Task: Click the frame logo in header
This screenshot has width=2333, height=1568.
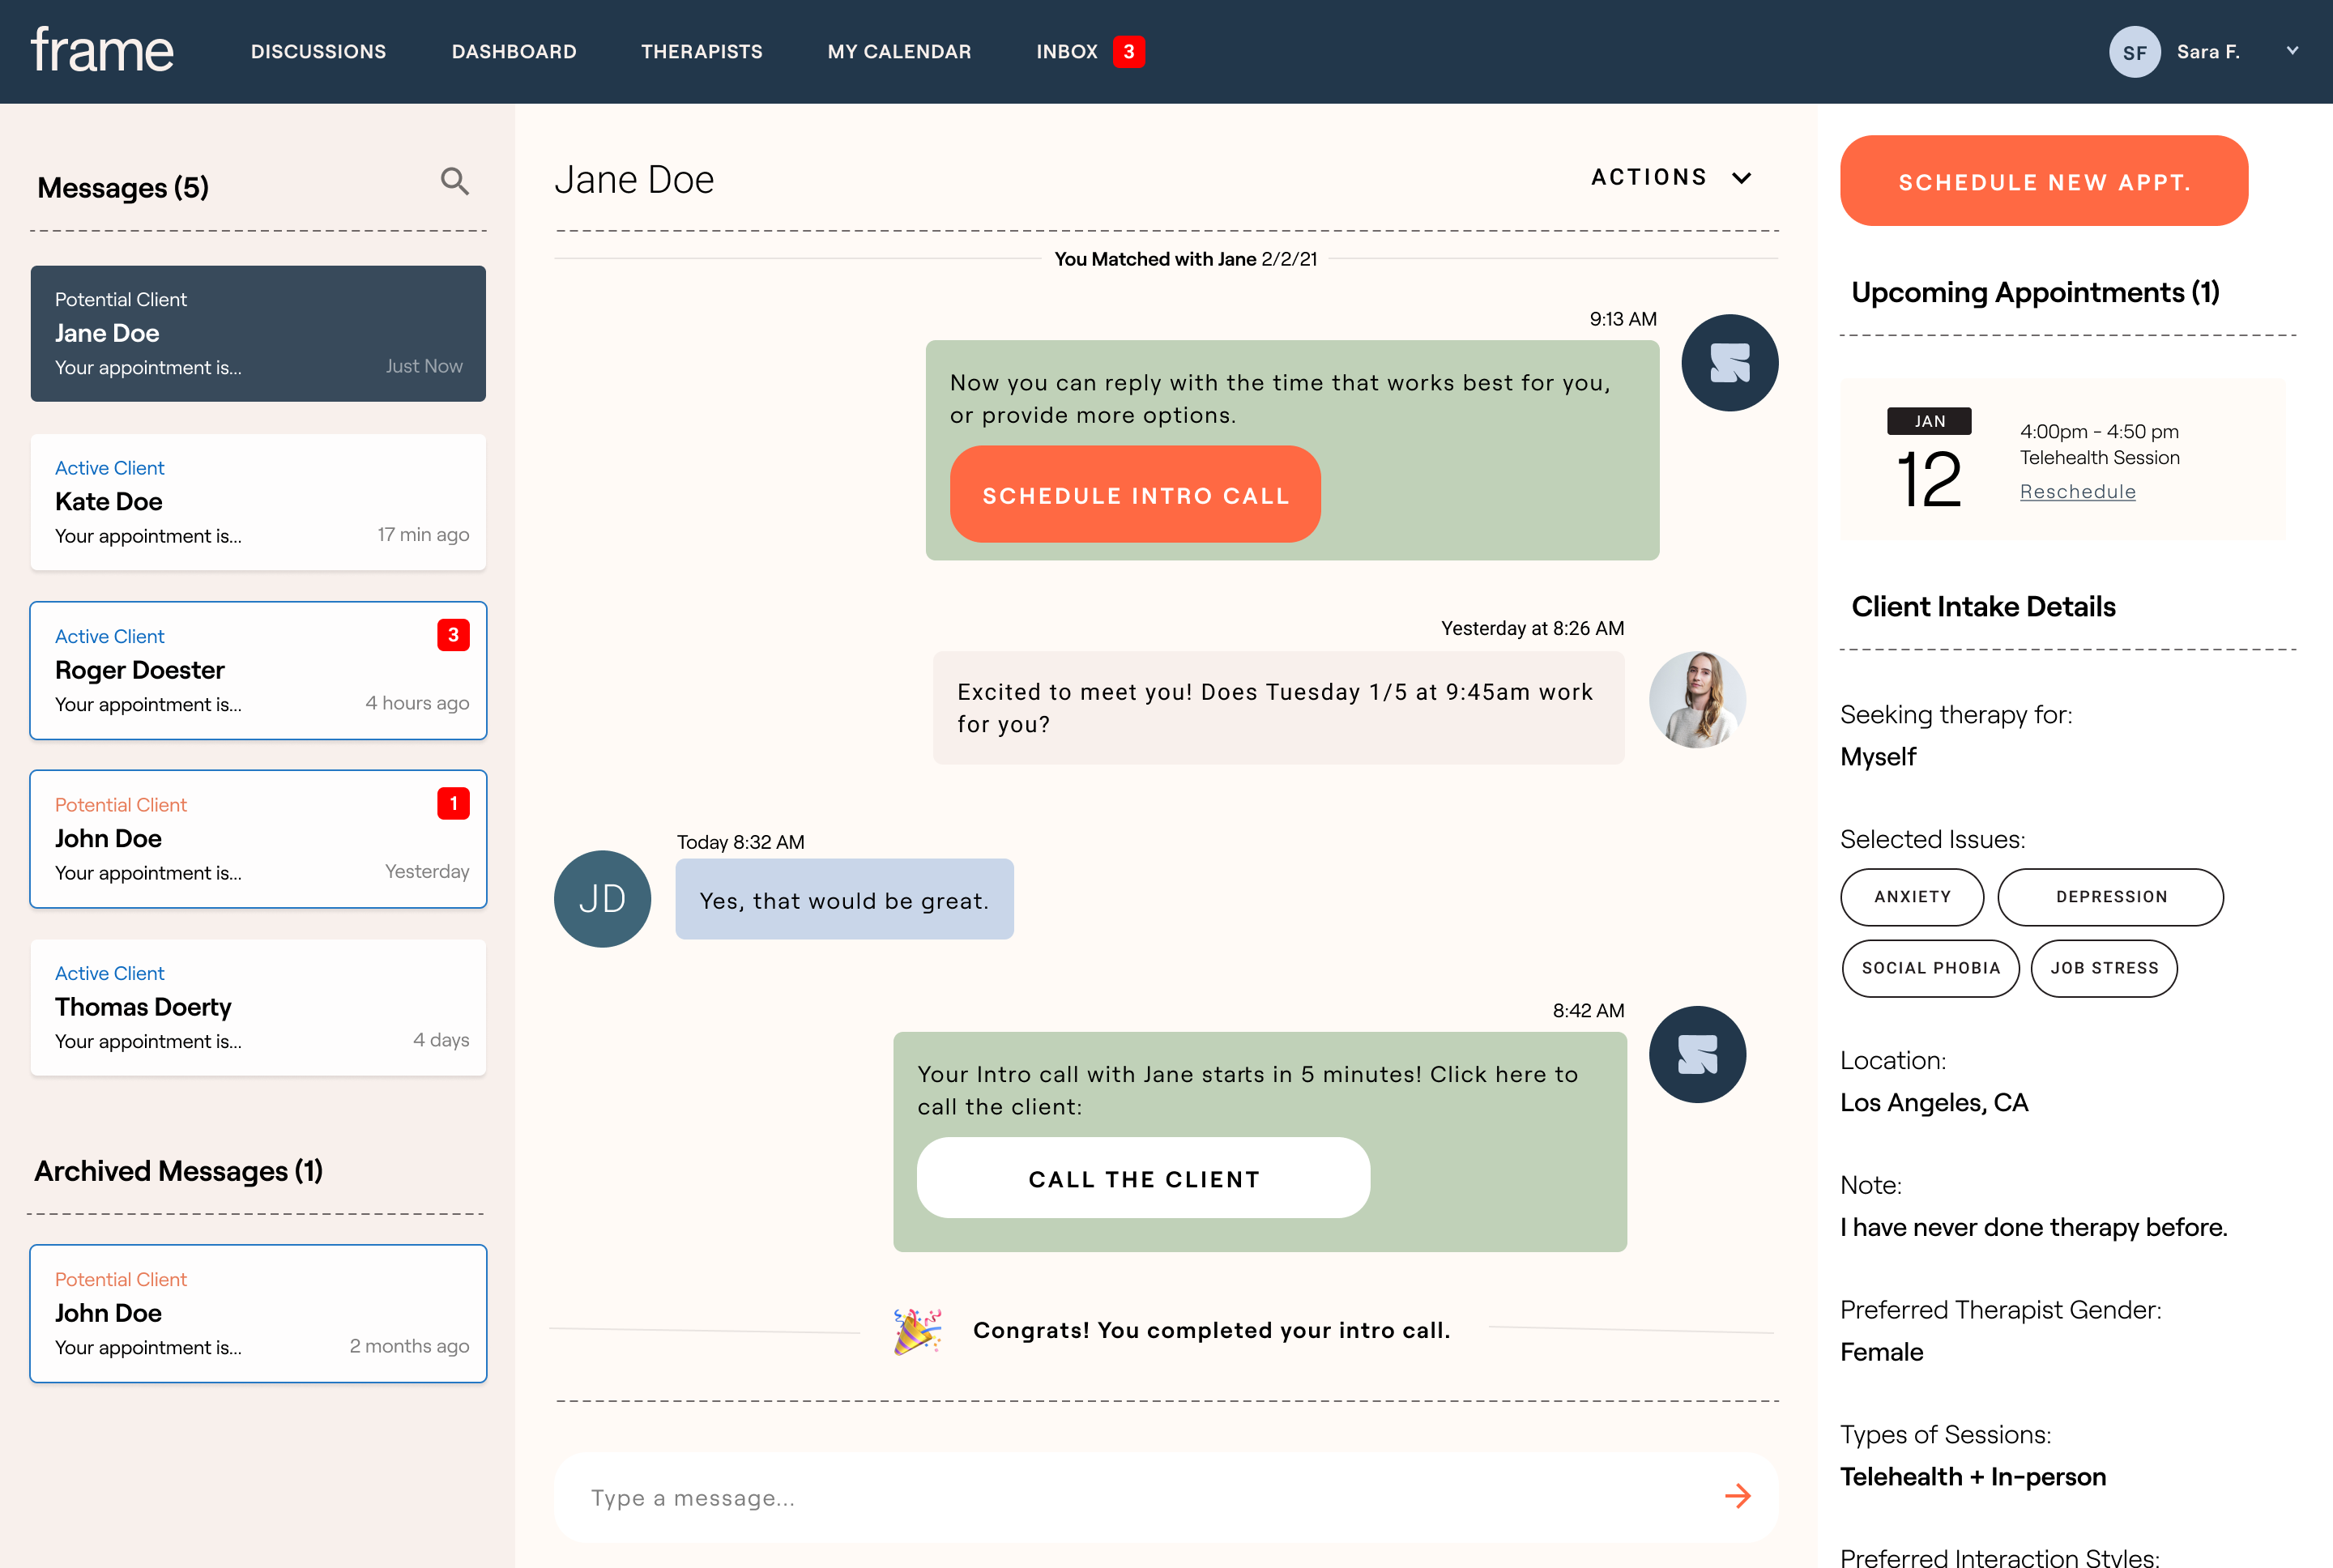Action: point(102,50)
